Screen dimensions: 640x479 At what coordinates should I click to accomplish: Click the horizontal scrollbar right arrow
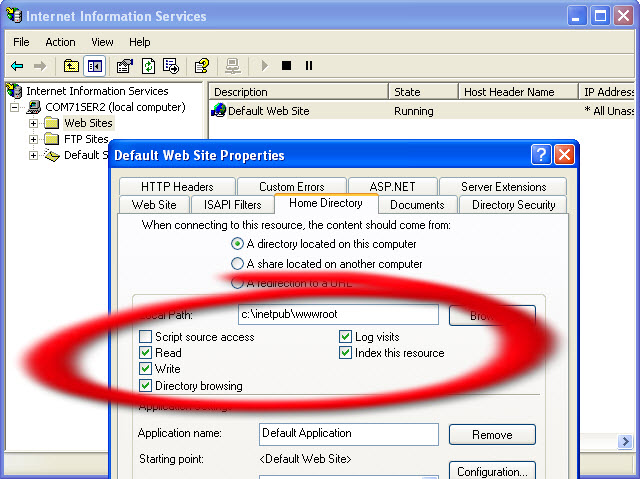(625, 441)
